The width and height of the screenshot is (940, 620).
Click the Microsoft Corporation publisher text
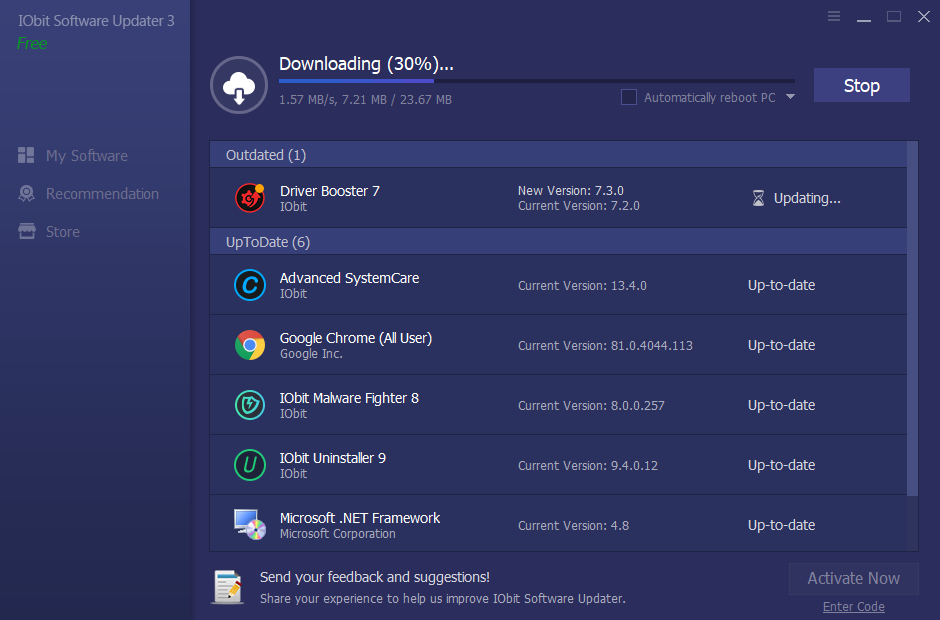tap(338, 534)
